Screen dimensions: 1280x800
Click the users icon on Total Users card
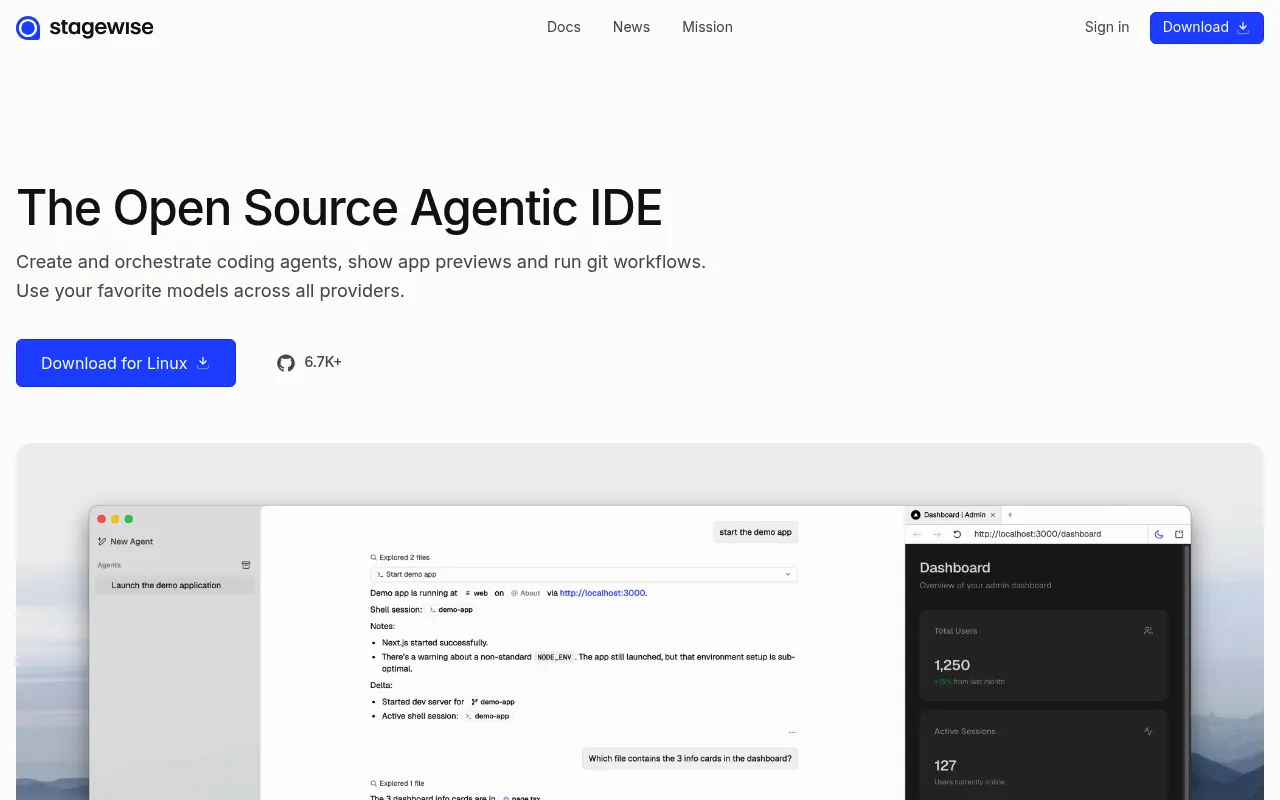(1148, 631)
